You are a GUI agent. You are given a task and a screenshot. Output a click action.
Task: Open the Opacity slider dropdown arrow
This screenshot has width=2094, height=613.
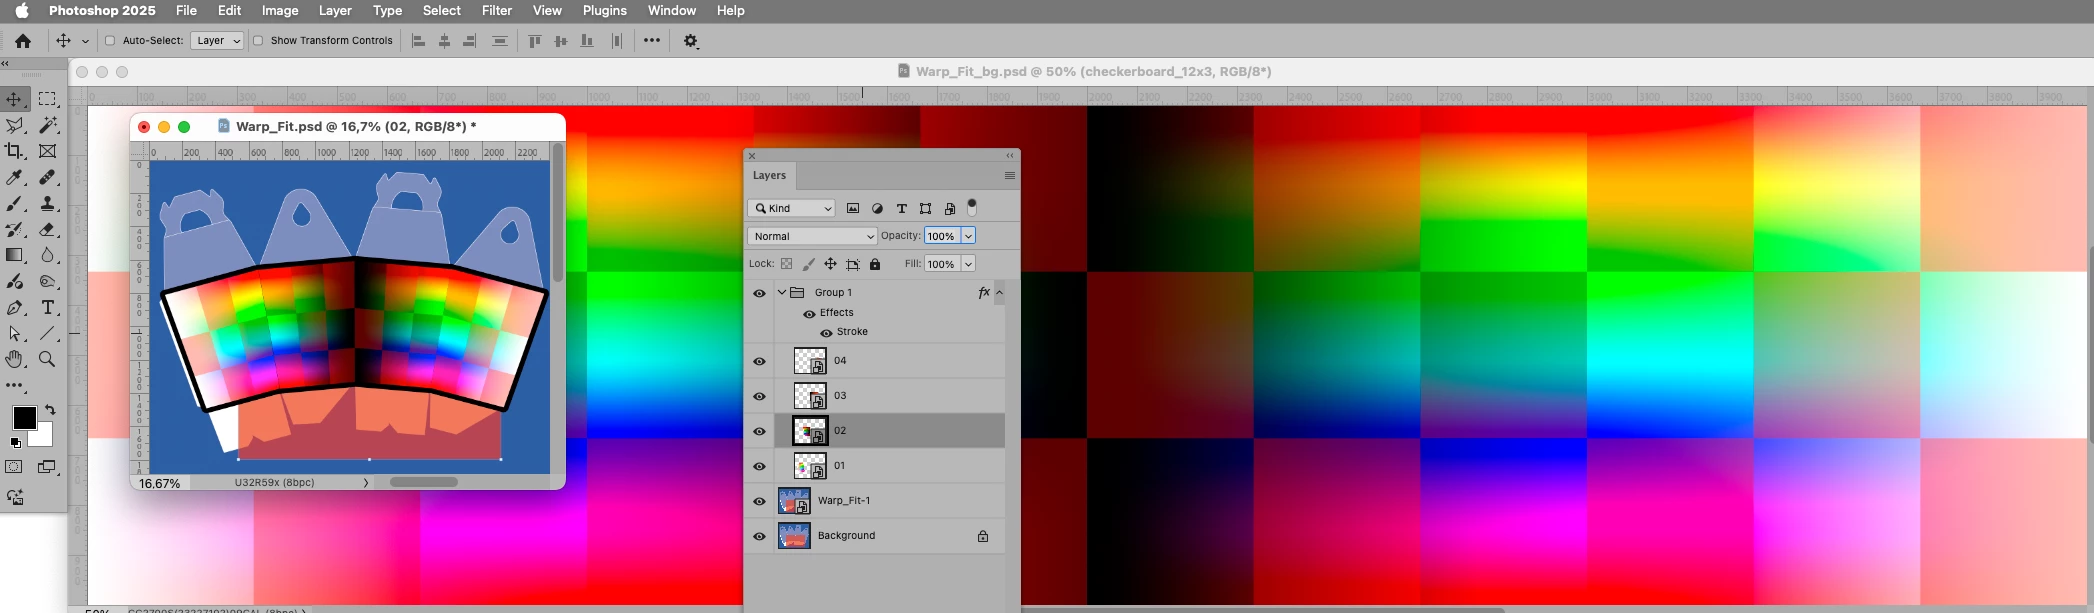click(968, 236)
